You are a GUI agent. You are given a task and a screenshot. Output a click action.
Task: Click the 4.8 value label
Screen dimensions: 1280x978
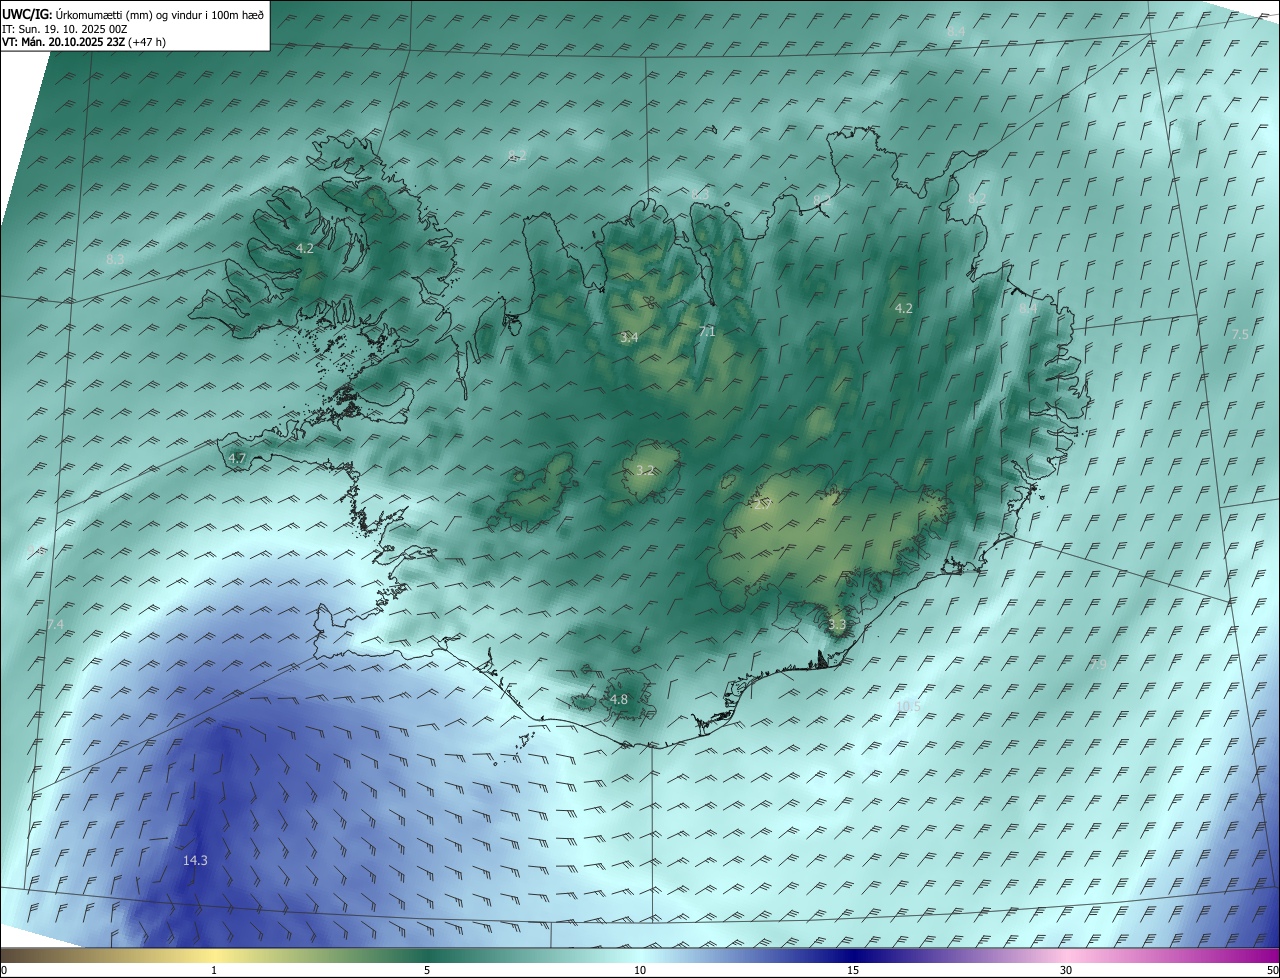coord(619,699)
